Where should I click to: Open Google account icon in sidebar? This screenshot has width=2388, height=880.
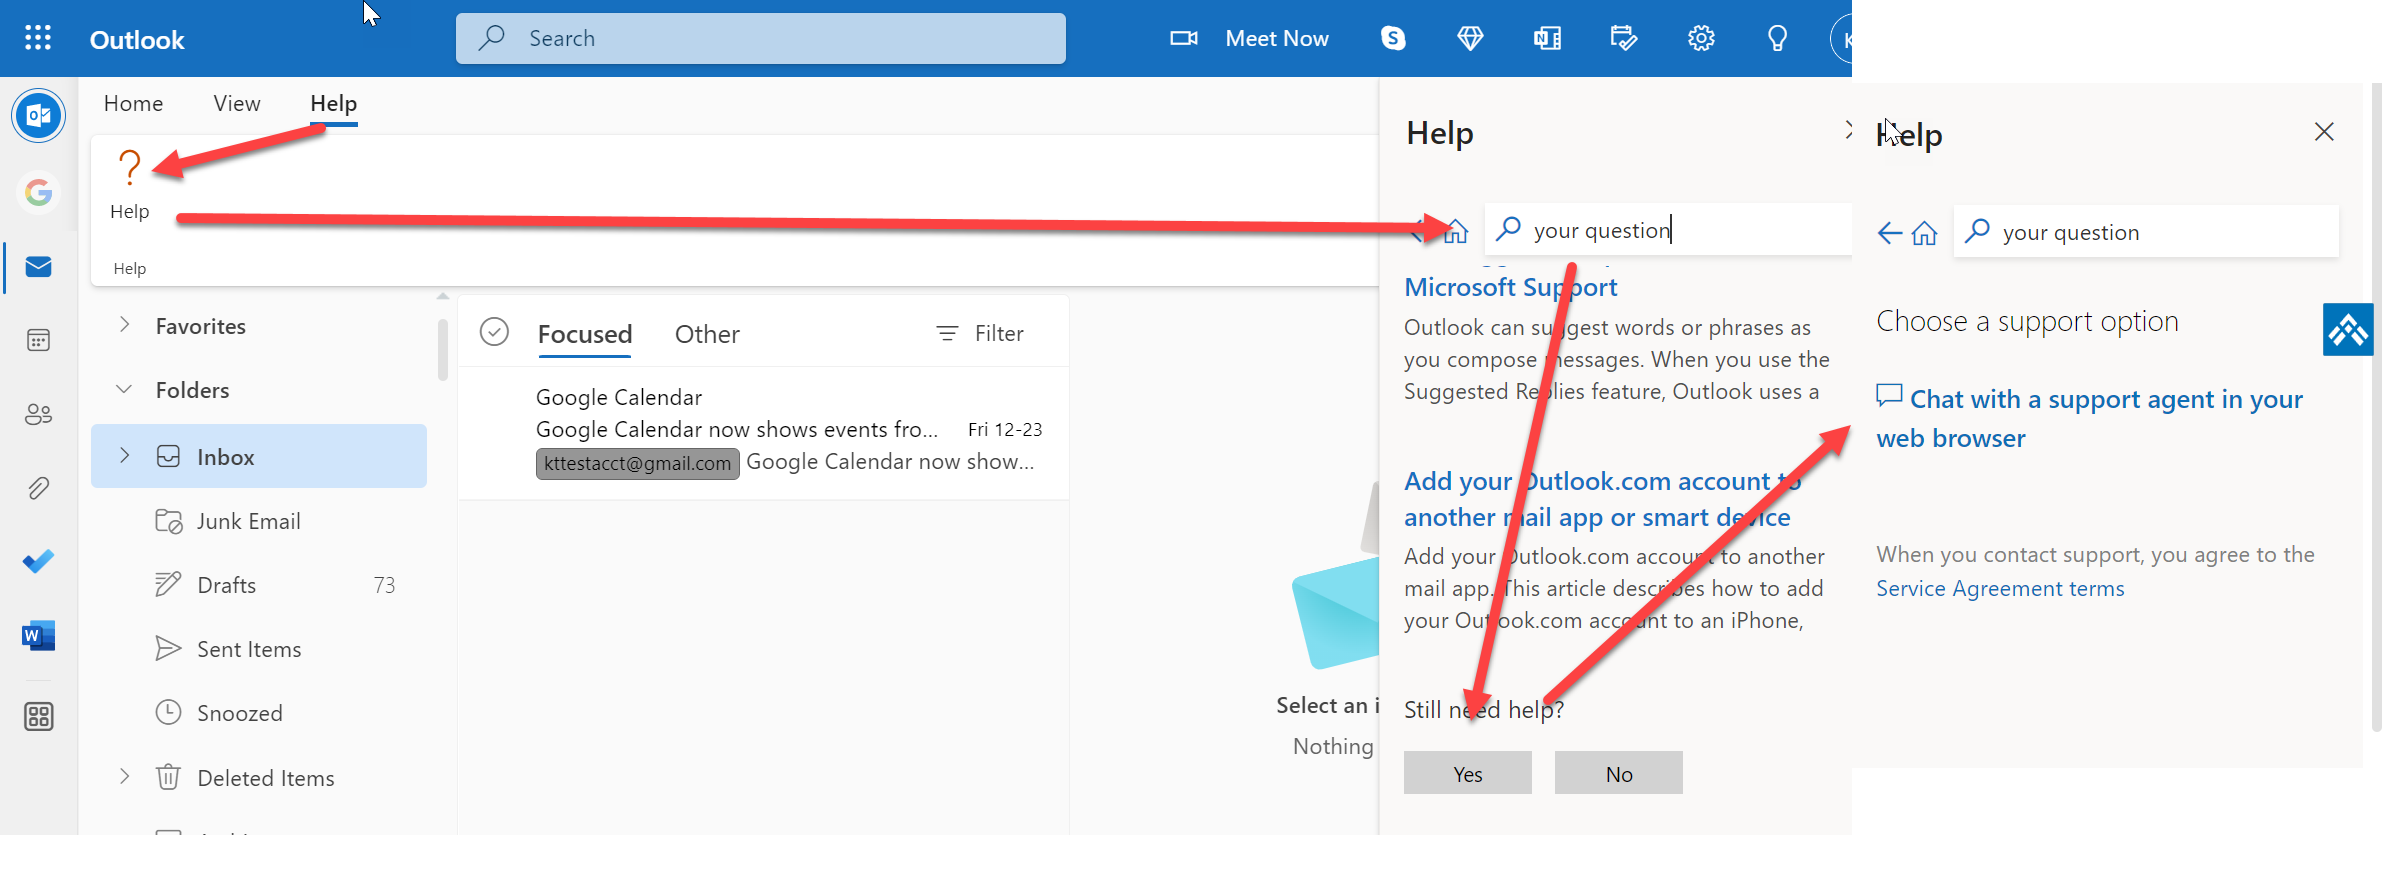coord(39,192)
